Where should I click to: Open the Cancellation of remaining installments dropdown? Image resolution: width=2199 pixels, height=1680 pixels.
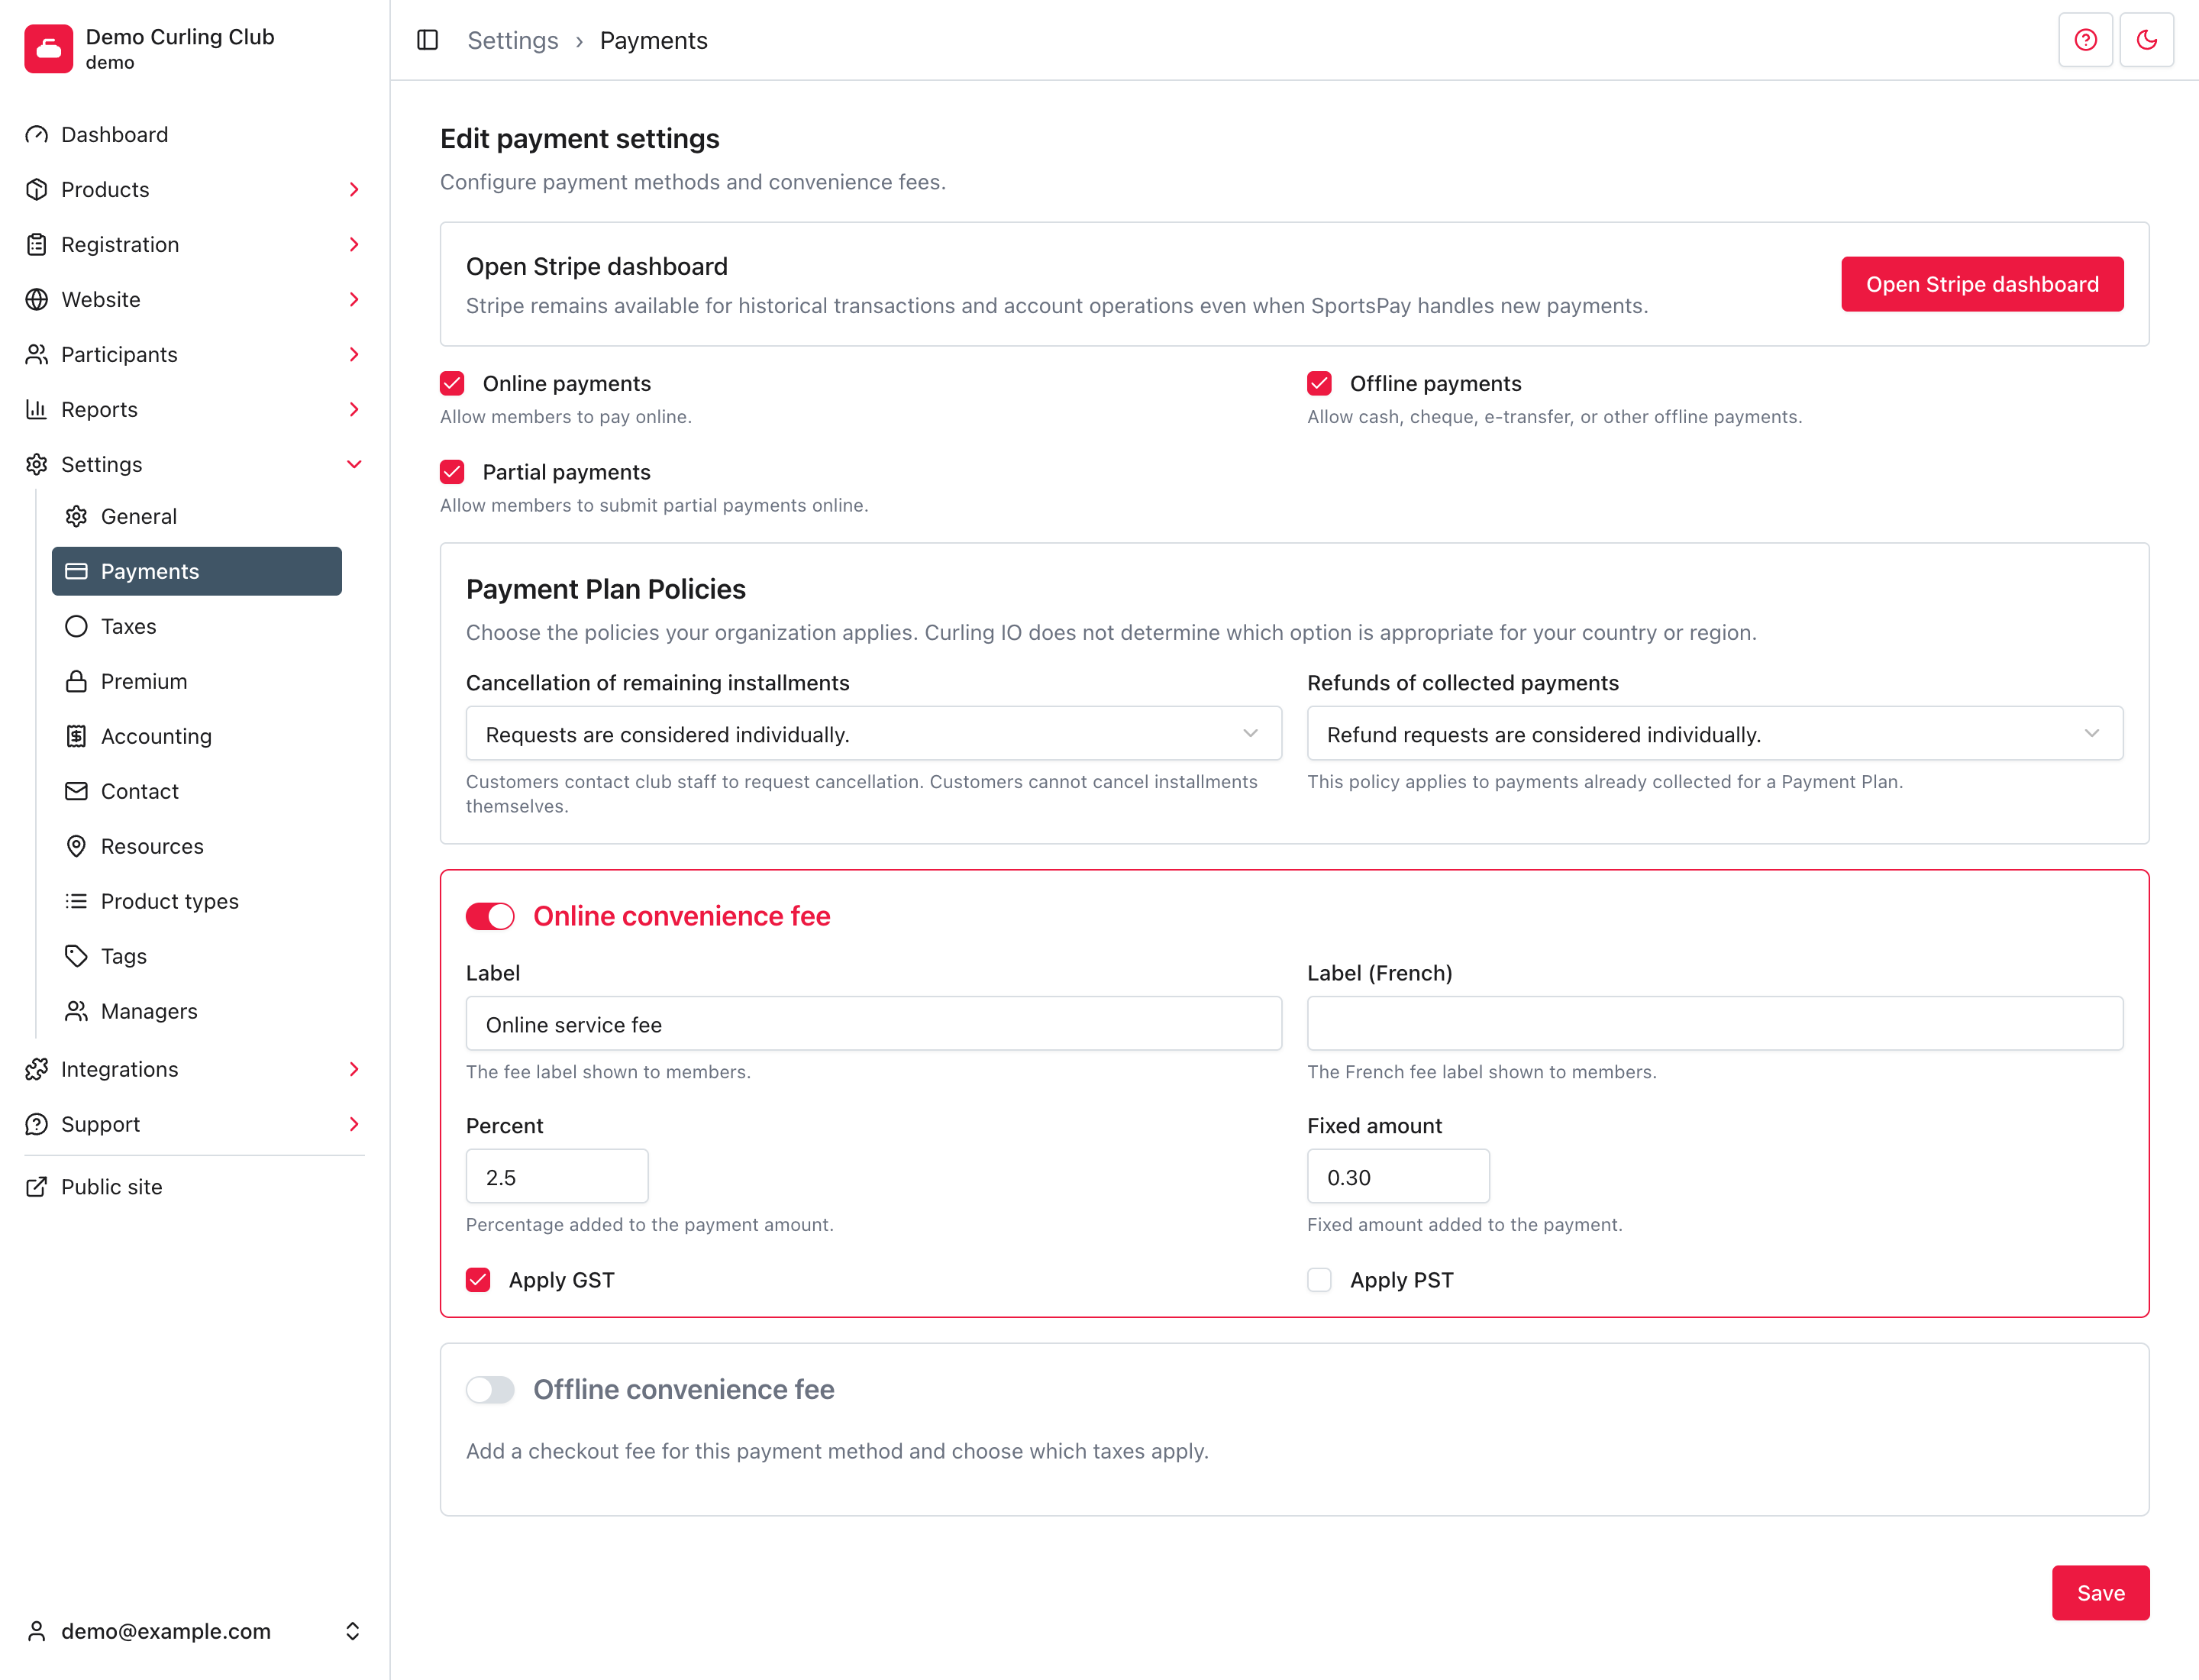coord(874,734)
